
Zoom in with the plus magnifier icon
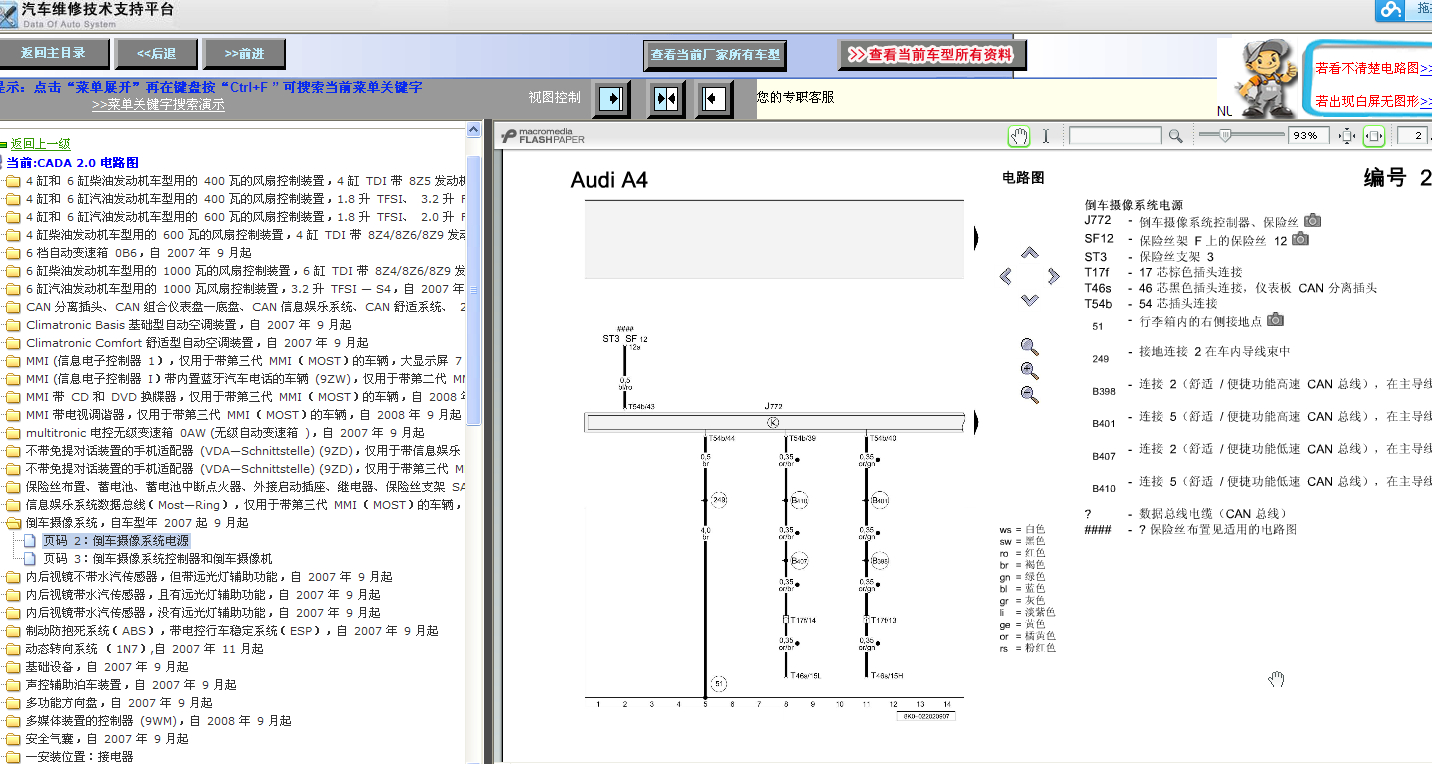1029,371
